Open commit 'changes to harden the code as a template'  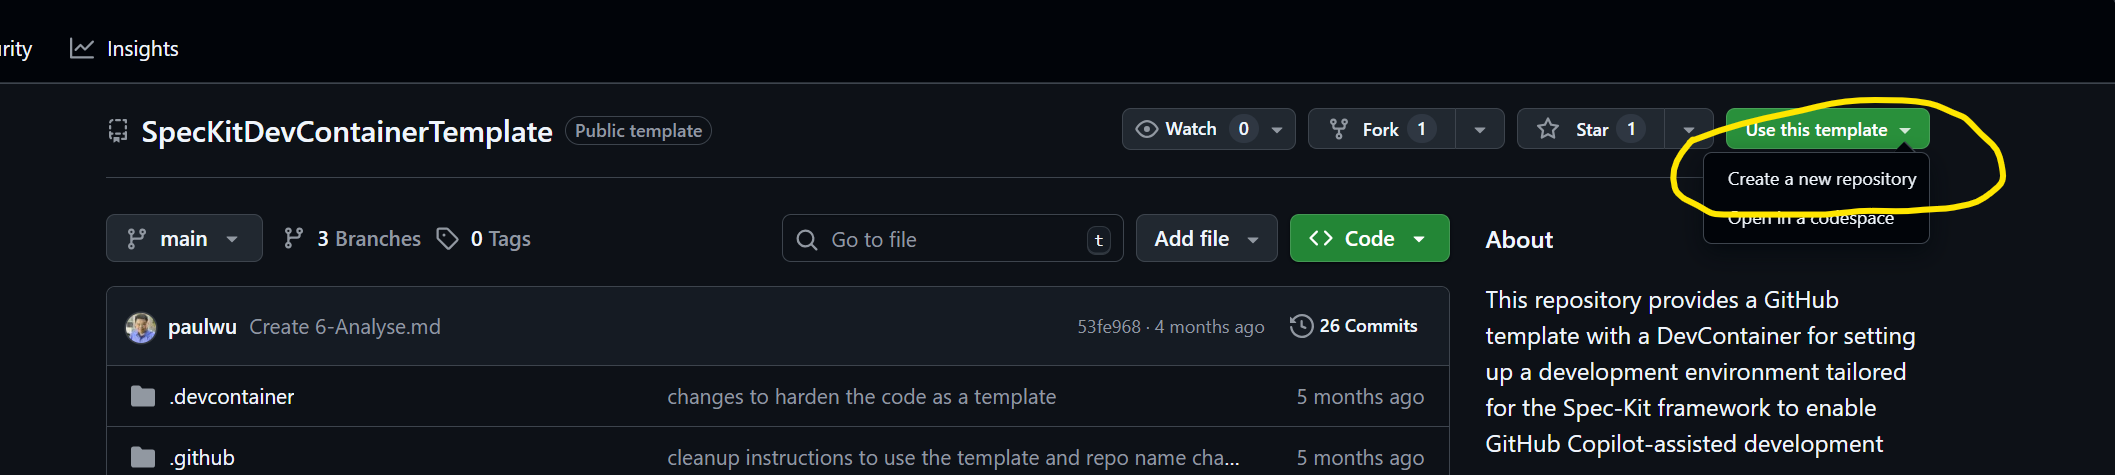point(862,397)
